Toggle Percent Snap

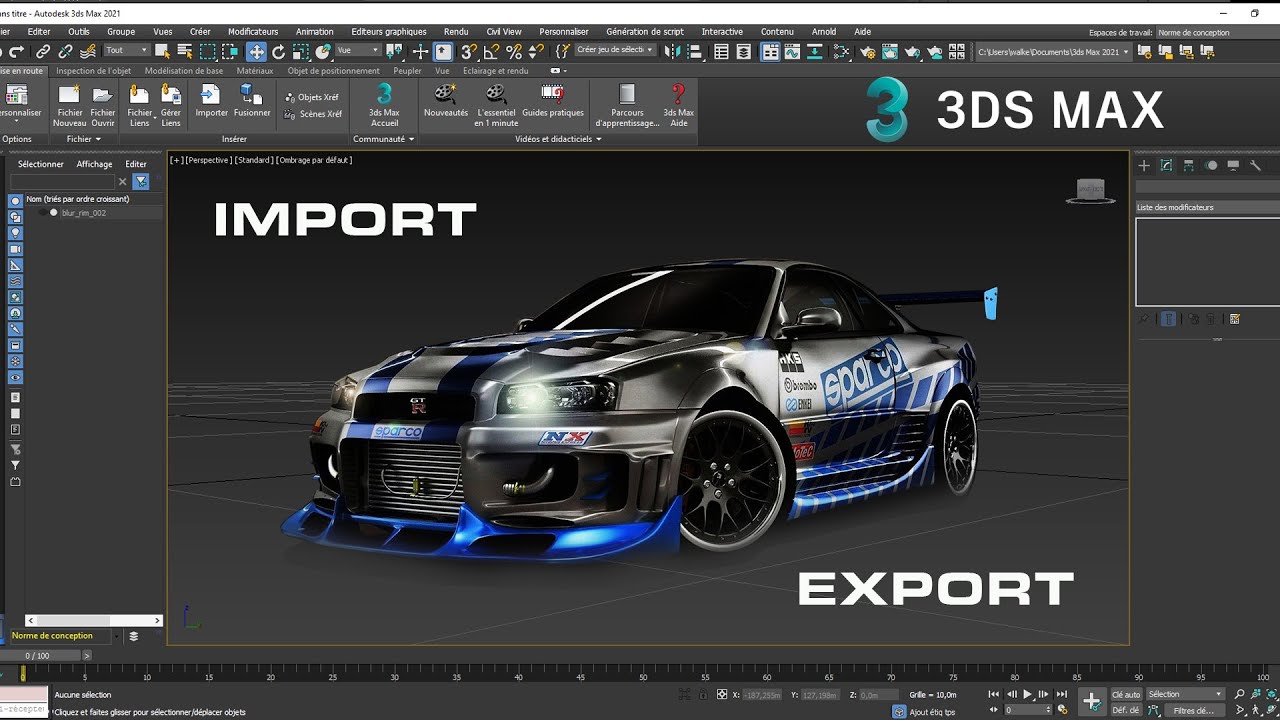514,51
